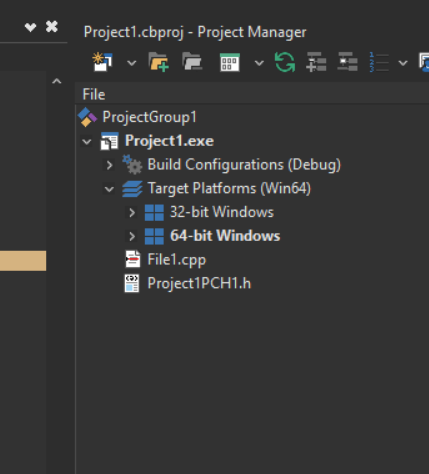Click the numbered Build order list icon

tap(379, 62)
